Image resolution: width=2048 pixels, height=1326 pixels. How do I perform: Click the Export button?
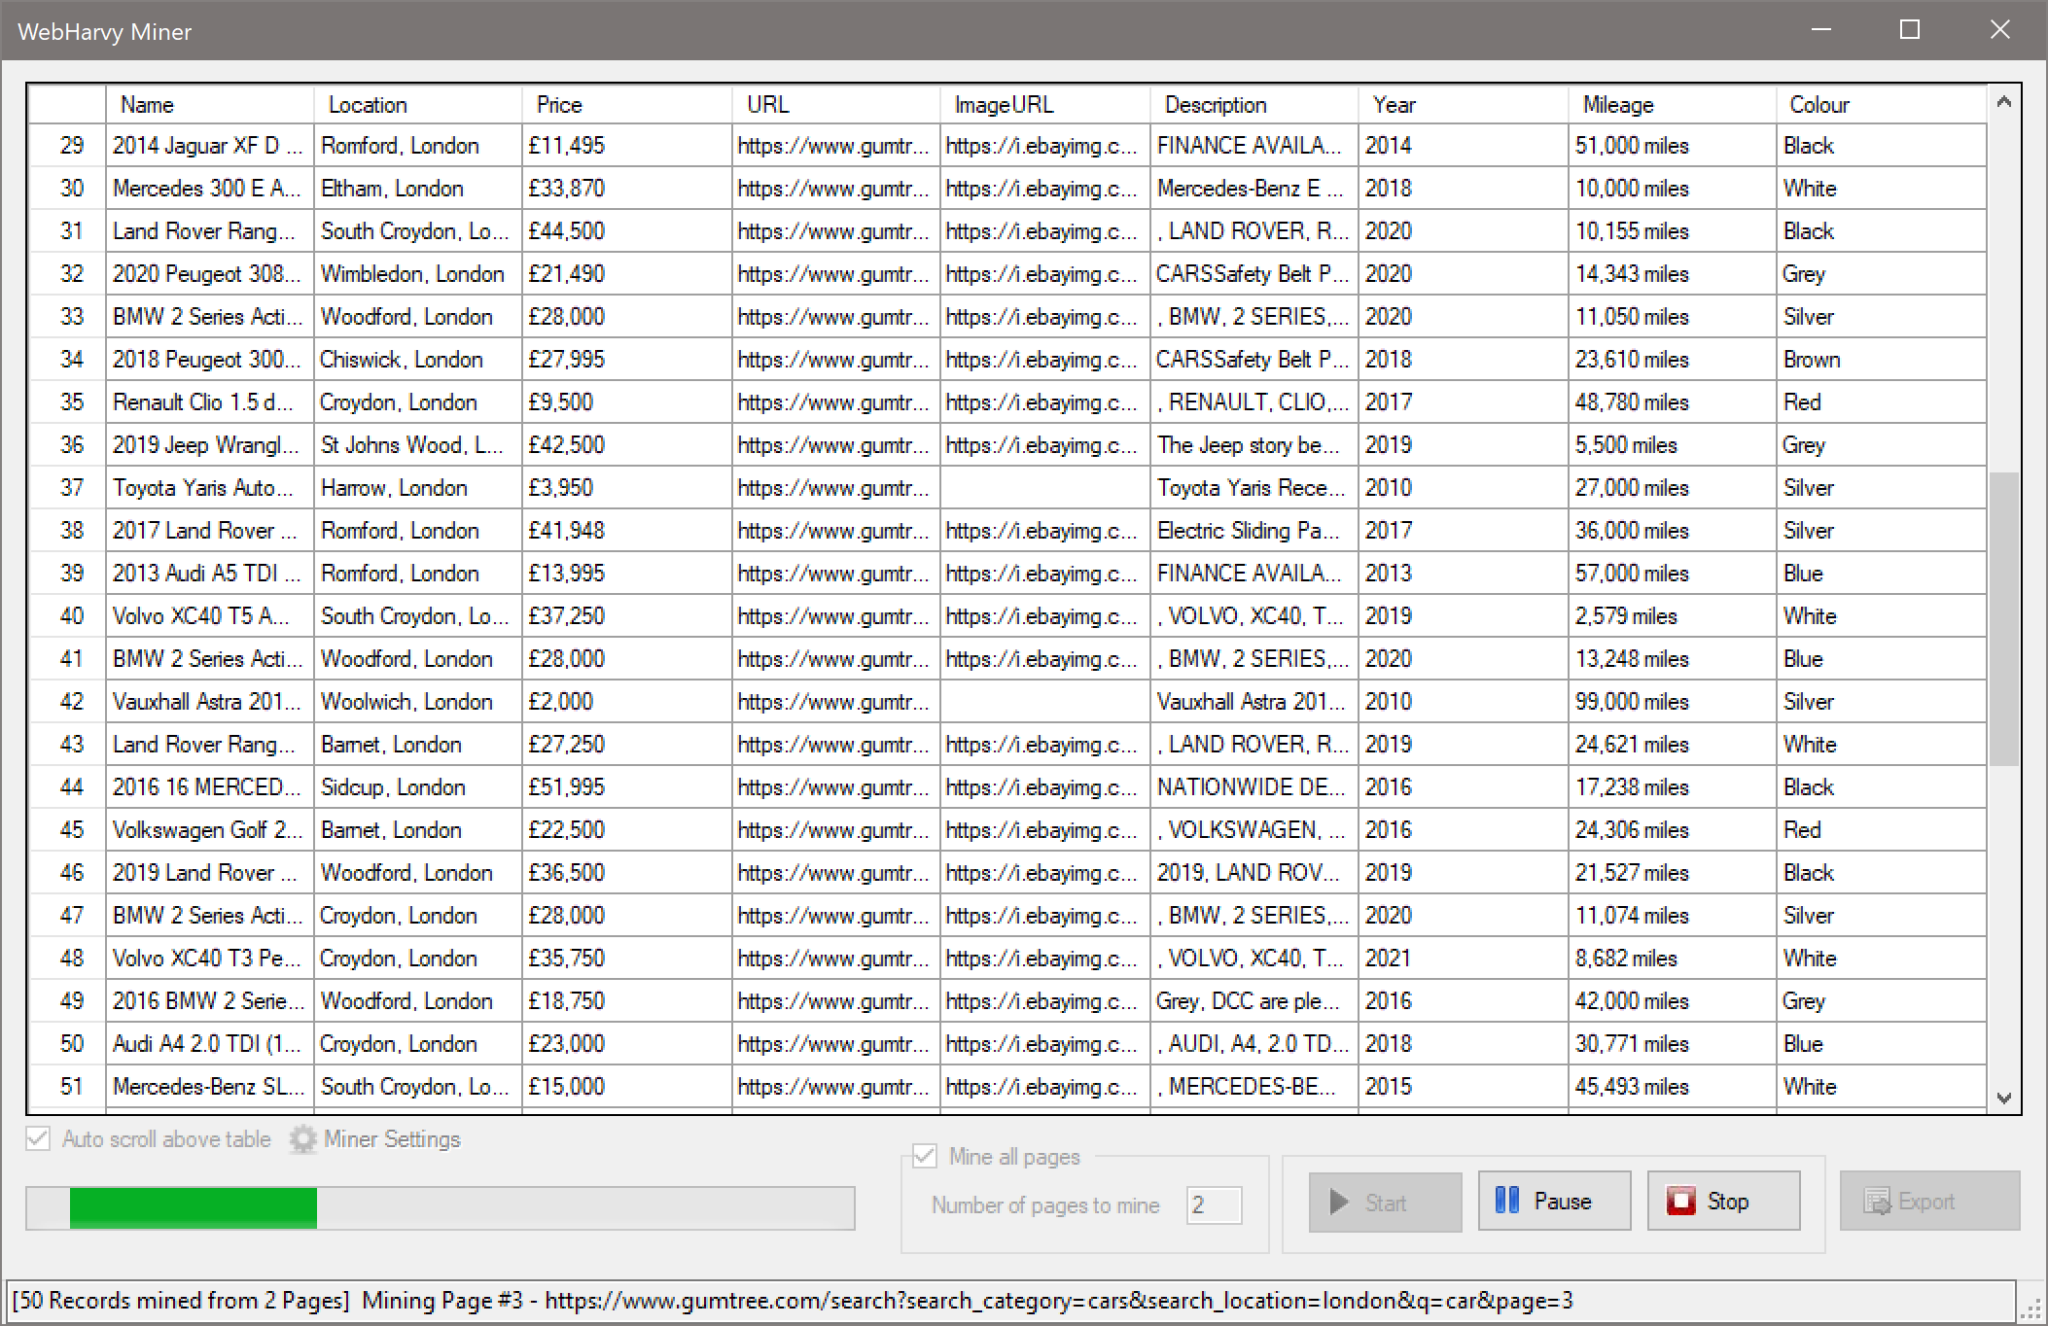pyautogui.click(x=1928, y=1202)
